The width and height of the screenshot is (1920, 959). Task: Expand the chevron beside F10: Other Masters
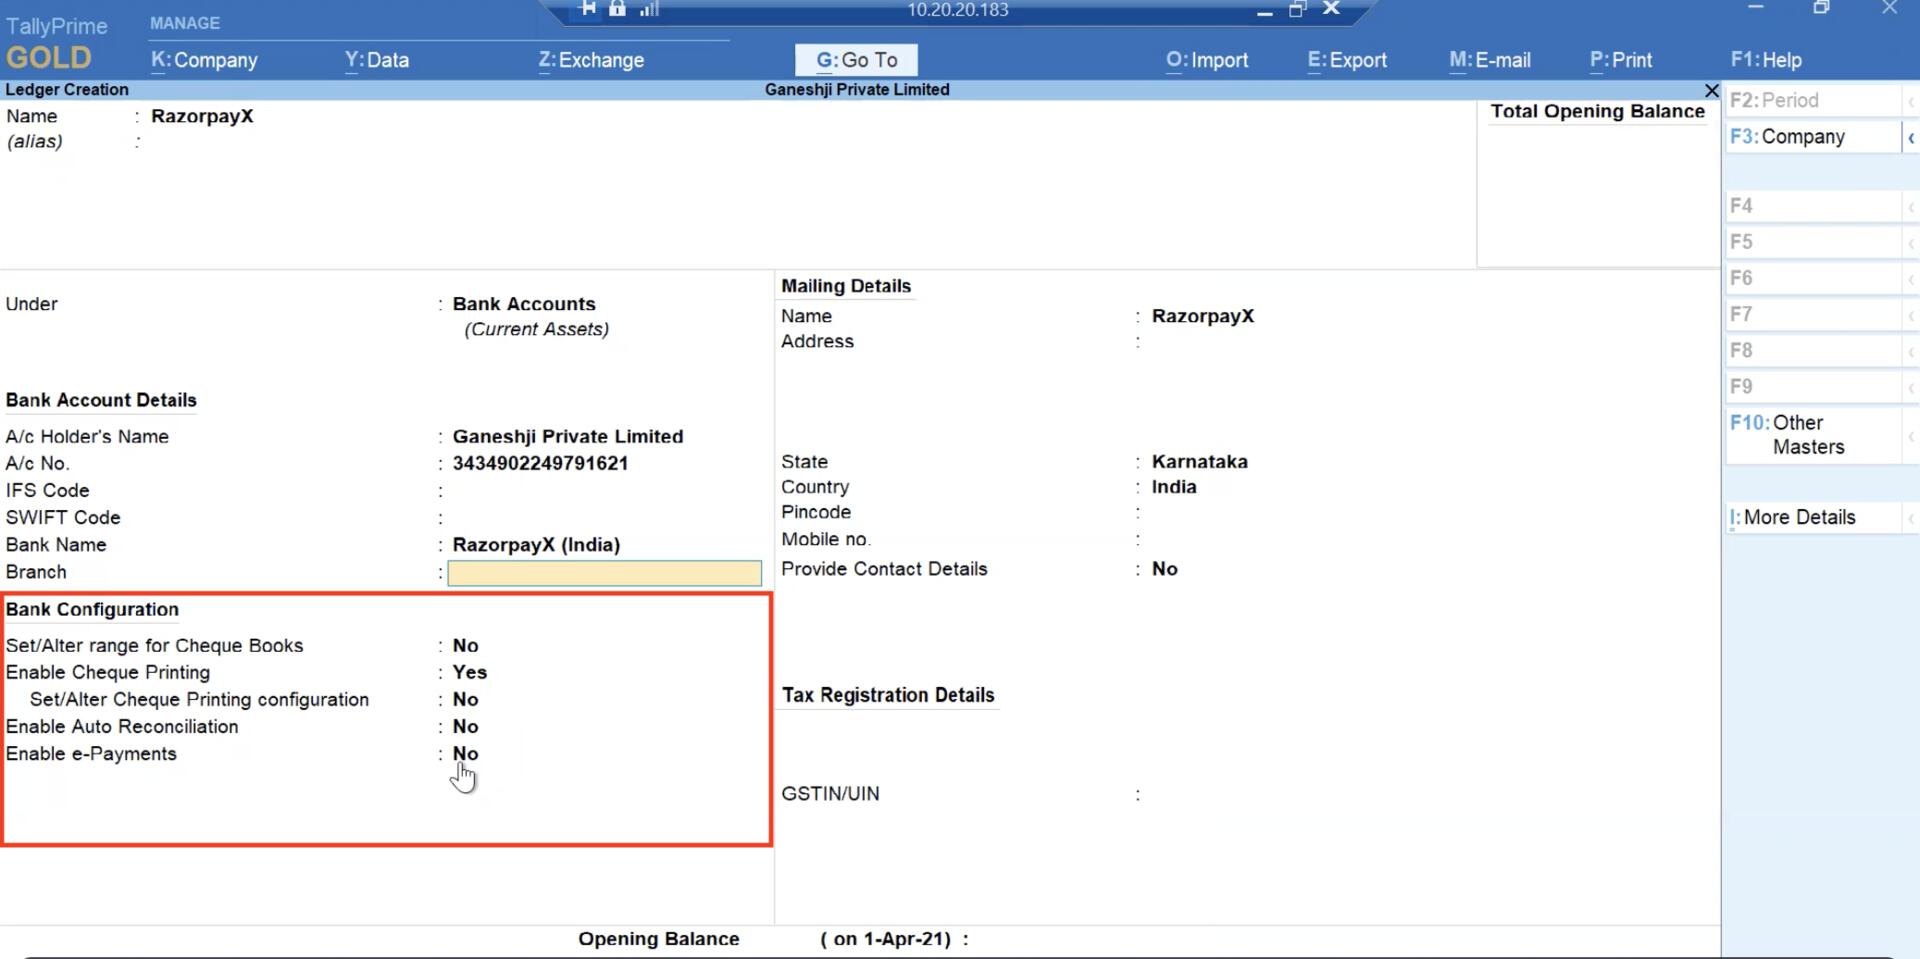pos(1910,436)
